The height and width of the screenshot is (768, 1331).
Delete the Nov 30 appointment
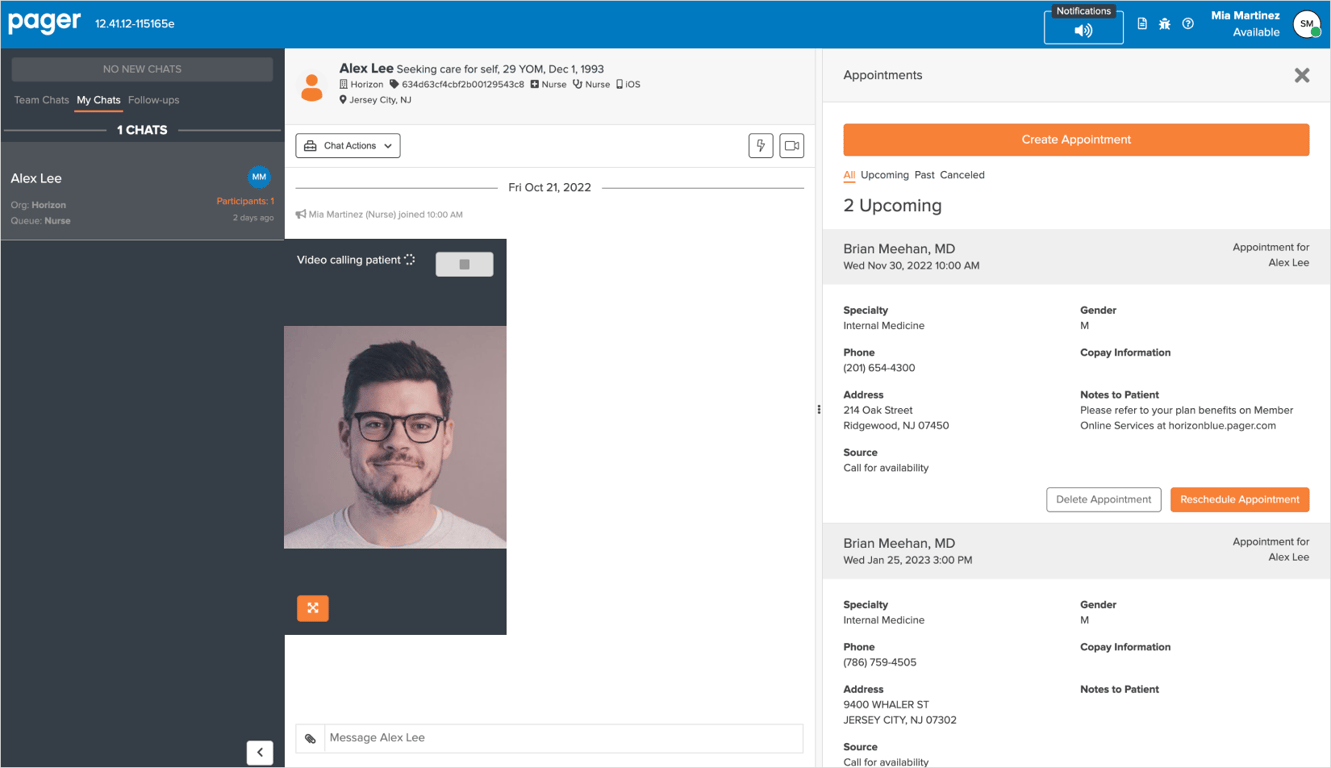point(1104,500)
